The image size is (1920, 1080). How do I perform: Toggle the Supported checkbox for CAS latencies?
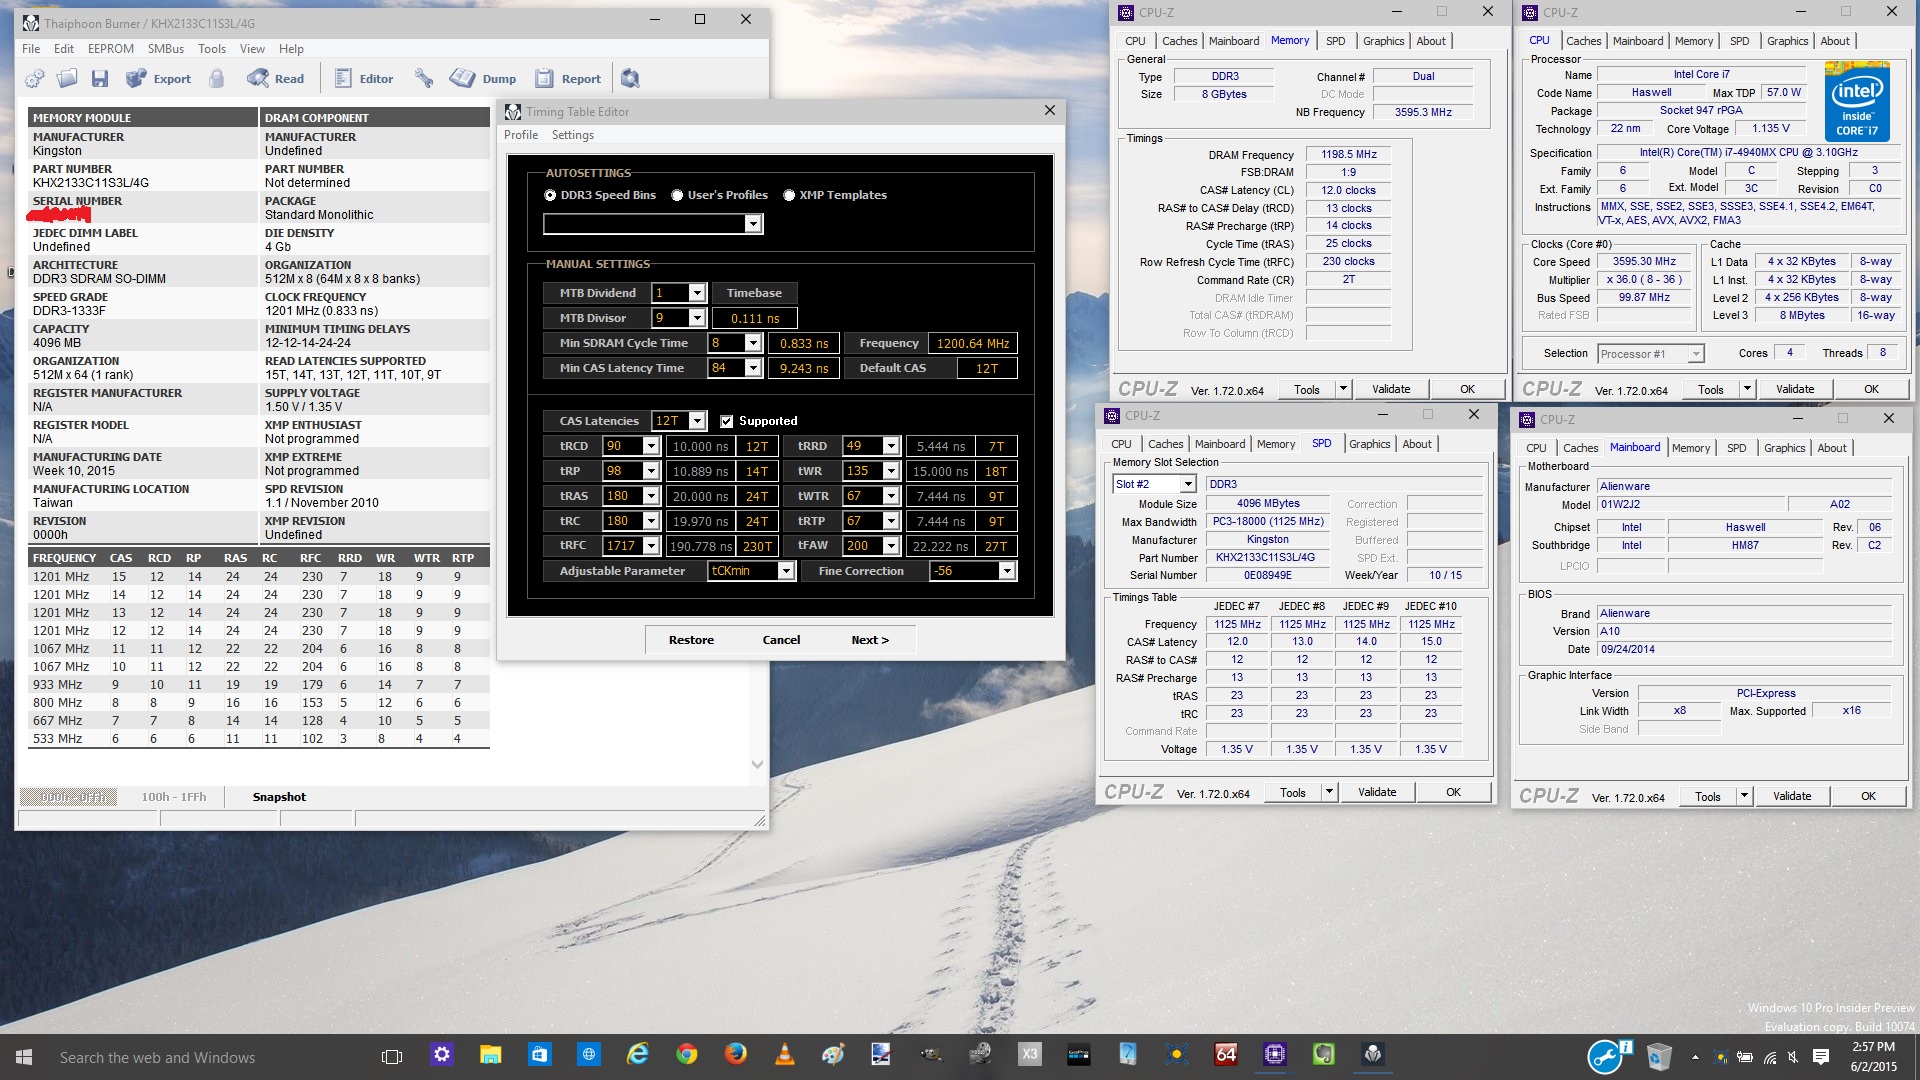click(727, 421)
